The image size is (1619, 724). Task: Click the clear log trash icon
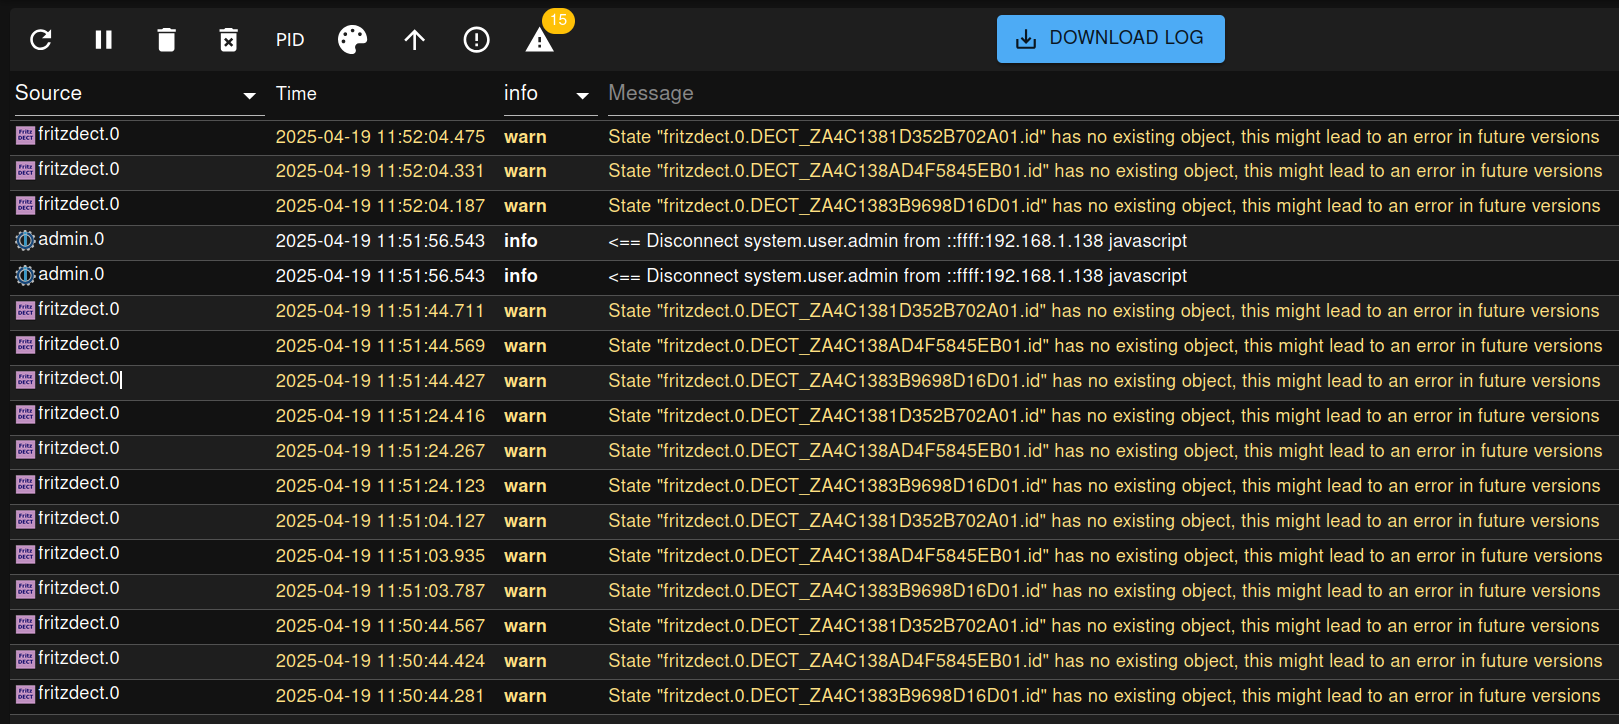(166, 40)
